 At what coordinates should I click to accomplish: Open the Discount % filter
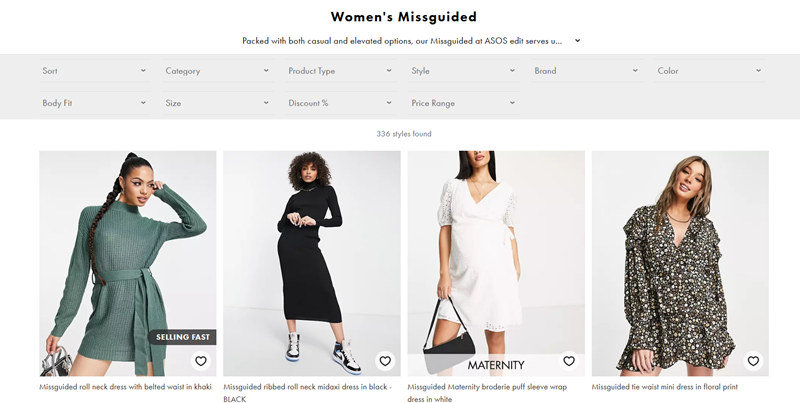click(340, 103)
